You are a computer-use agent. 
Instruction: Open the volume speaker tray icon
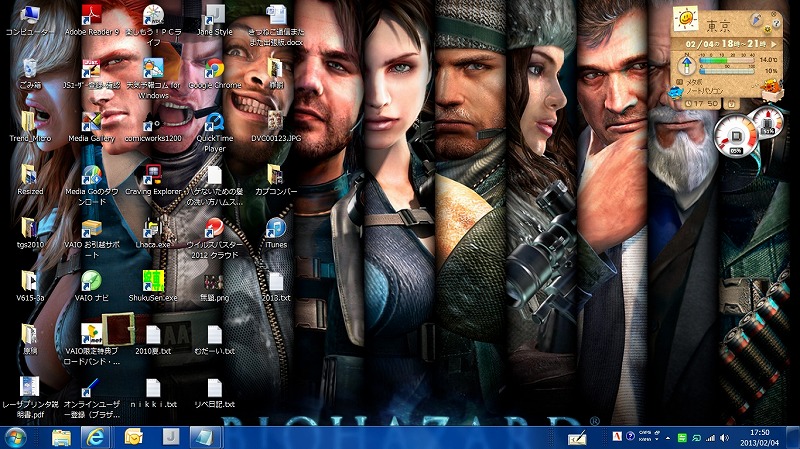[724, 438]
